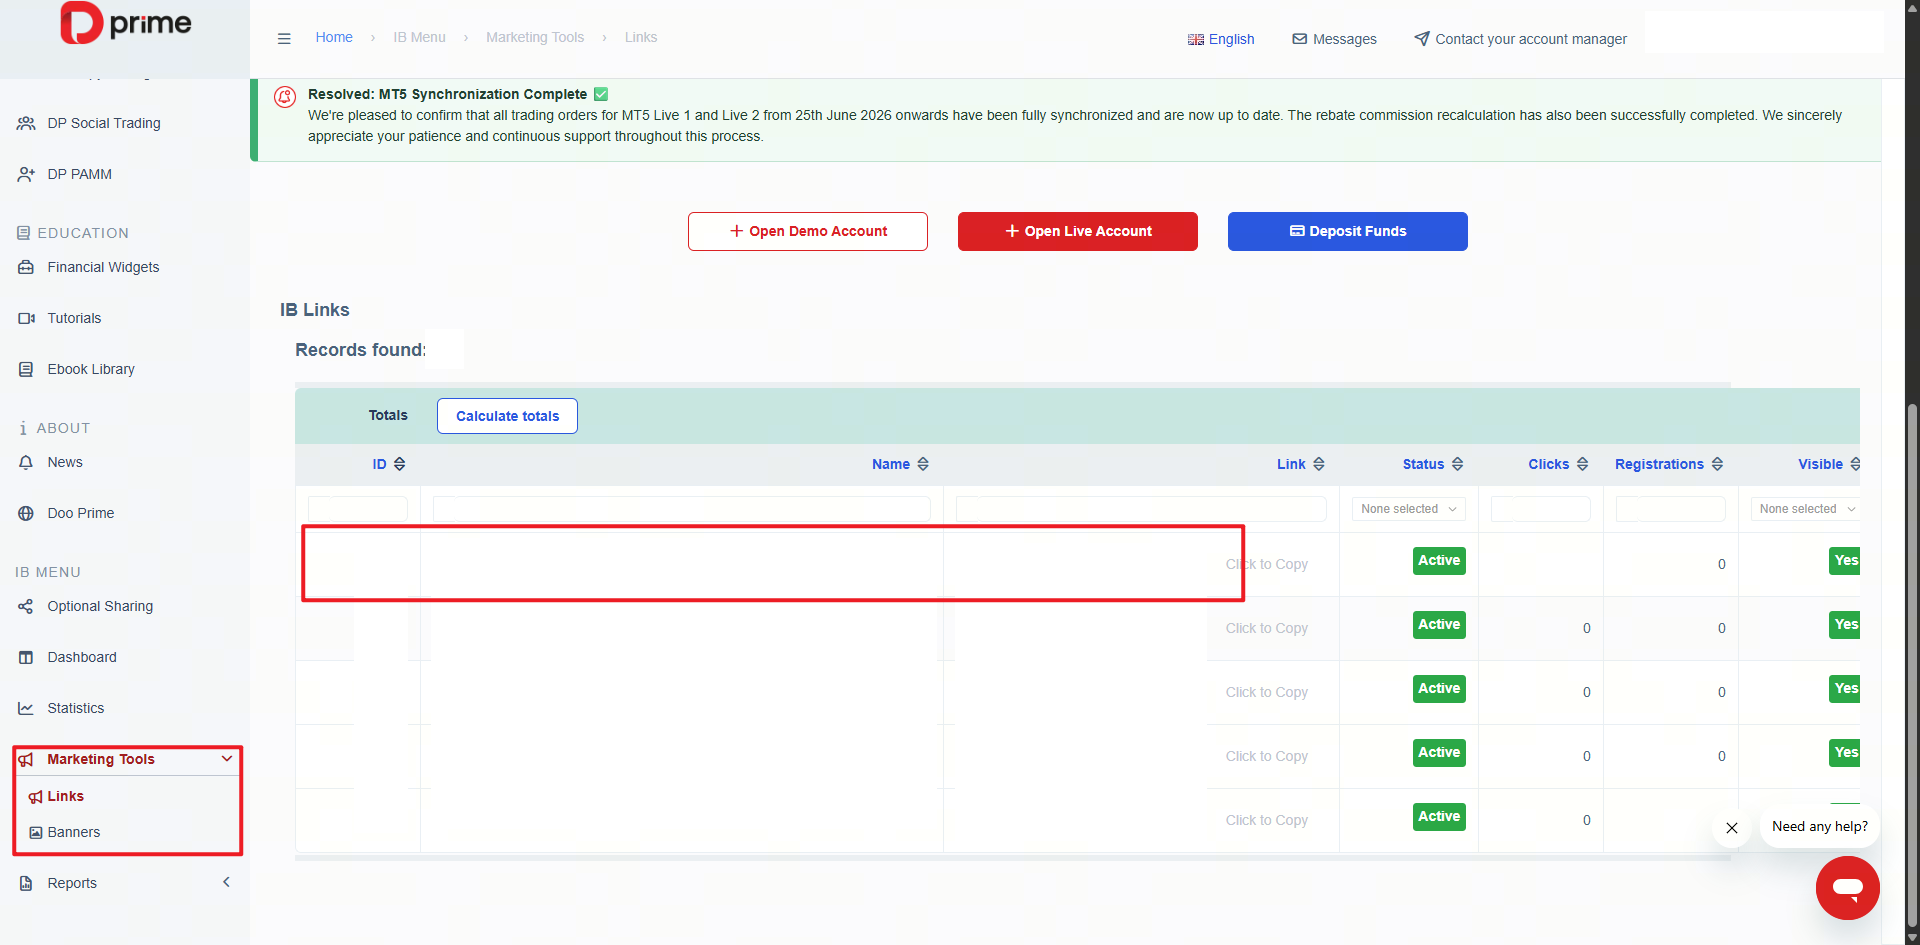The width and height of the screenshot is (1920, 945).
Task: Click first row Yes visible badge
Action: tap(1845, 561)
